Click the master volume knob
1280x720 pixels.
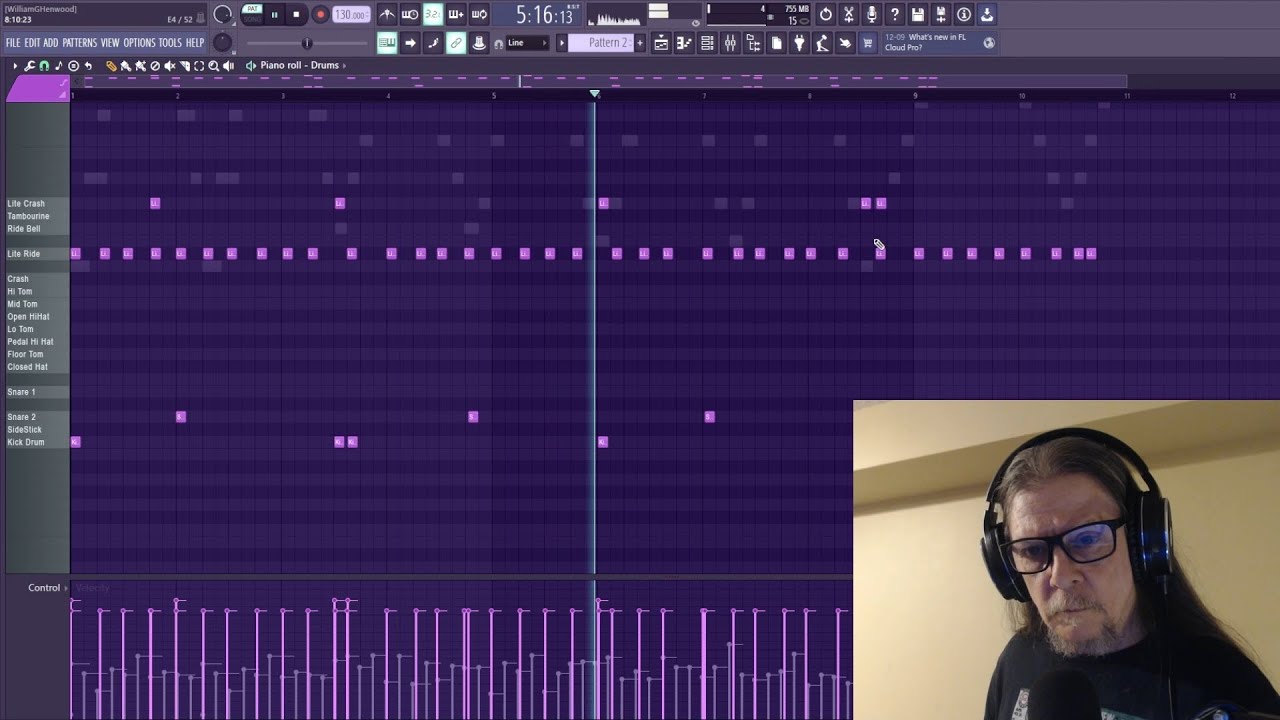pyautogui.click(x=223, y=14)
